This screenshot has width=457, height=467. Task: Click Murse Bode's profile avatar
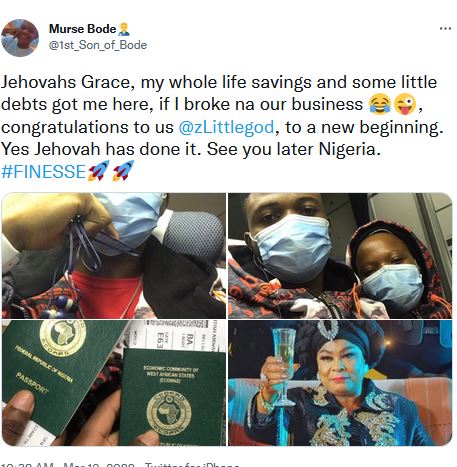(20, 38)
